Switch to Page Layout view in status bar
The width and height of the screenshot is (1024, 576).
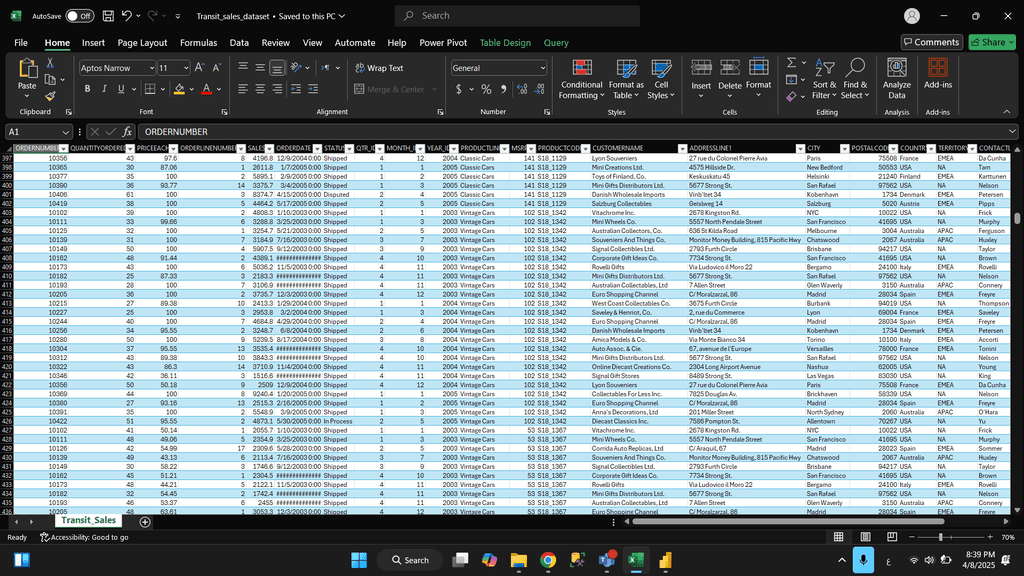click(x=865, y=537)
